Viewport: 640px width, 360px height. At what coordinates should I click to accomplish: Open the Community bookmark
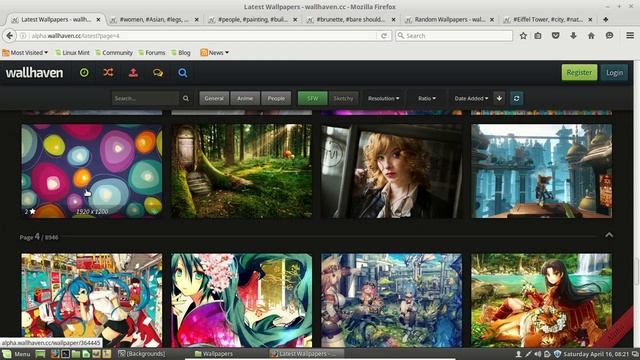[114, 53]
